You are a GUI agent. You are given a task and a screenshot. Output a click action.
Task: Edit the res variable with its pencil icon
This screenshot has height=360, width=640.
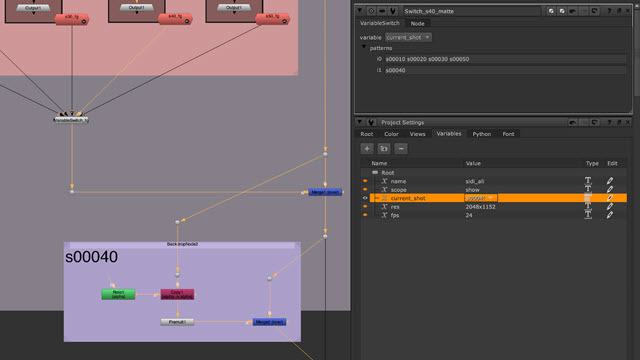[x=609, y=207]
